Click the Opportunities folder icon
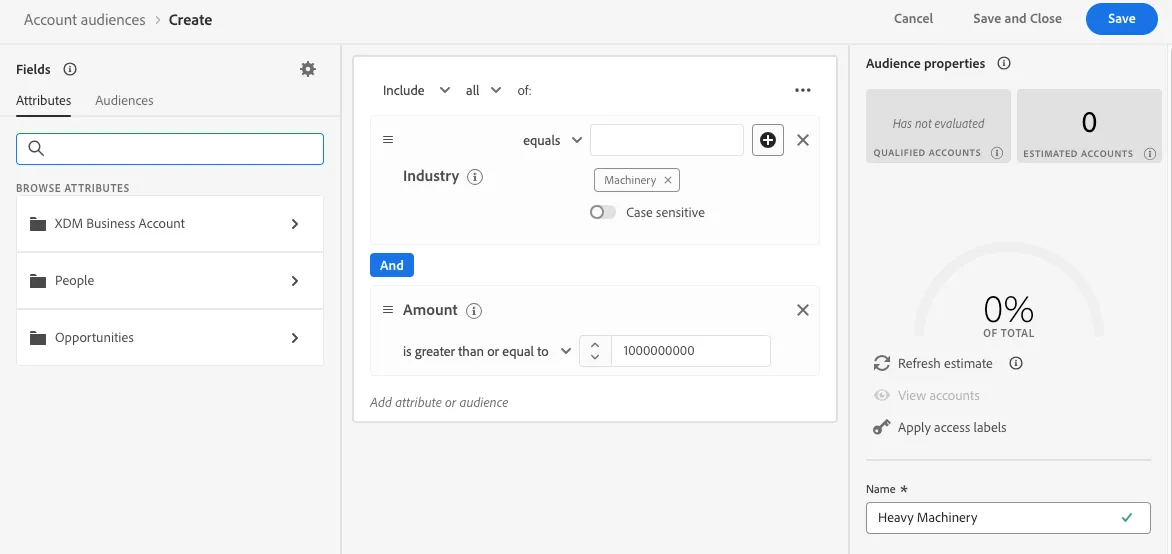The height and width of the screenshot is (554, 1172). 38,338
